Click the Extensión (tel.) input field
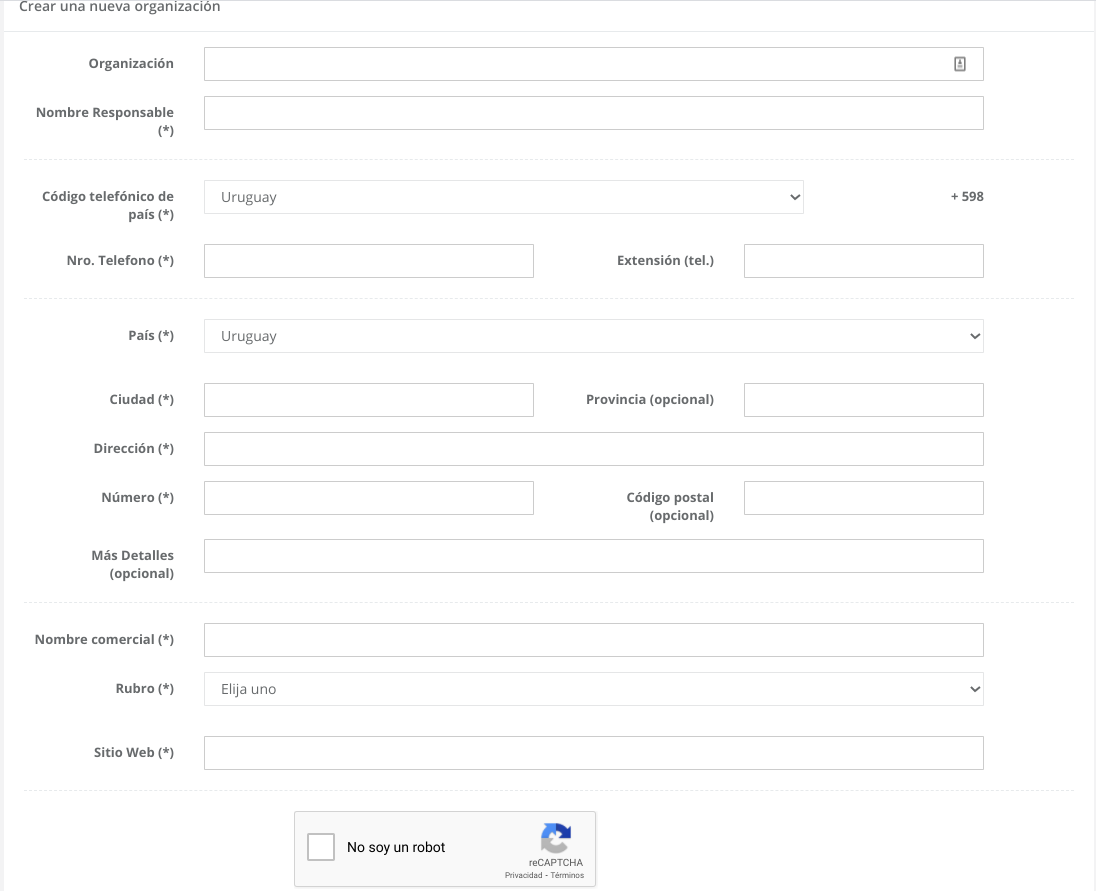Viewport: 1096px width, 891px height. point(863,261)
